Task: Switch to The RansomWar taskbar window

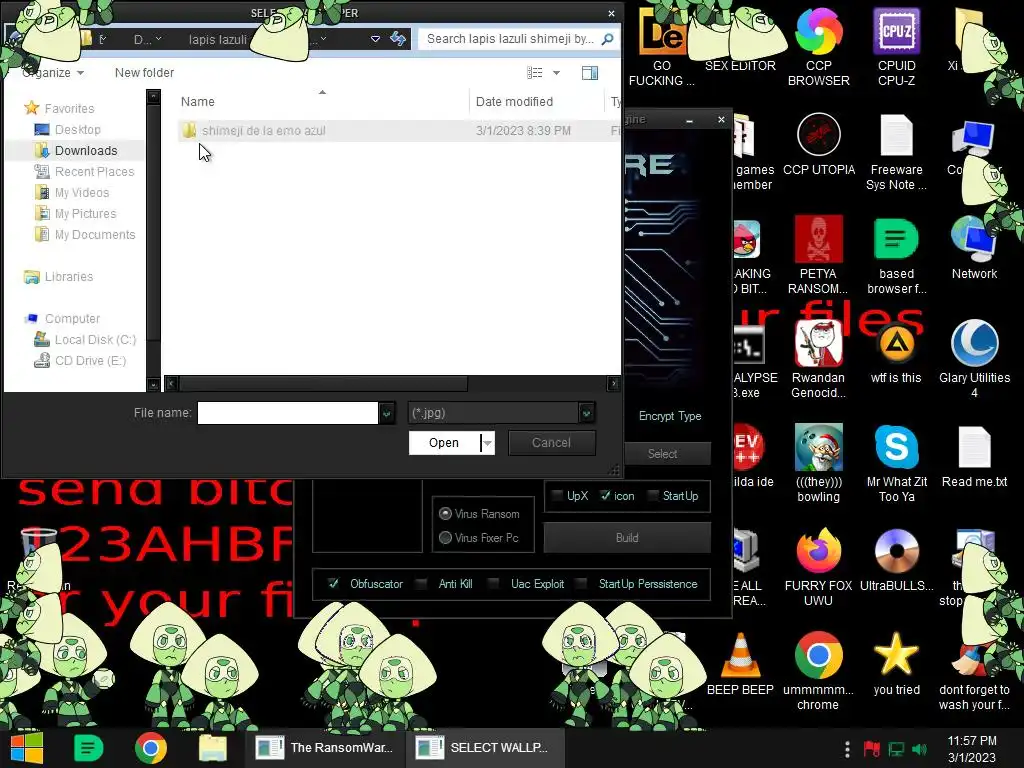Action: [x=325, y=748]
